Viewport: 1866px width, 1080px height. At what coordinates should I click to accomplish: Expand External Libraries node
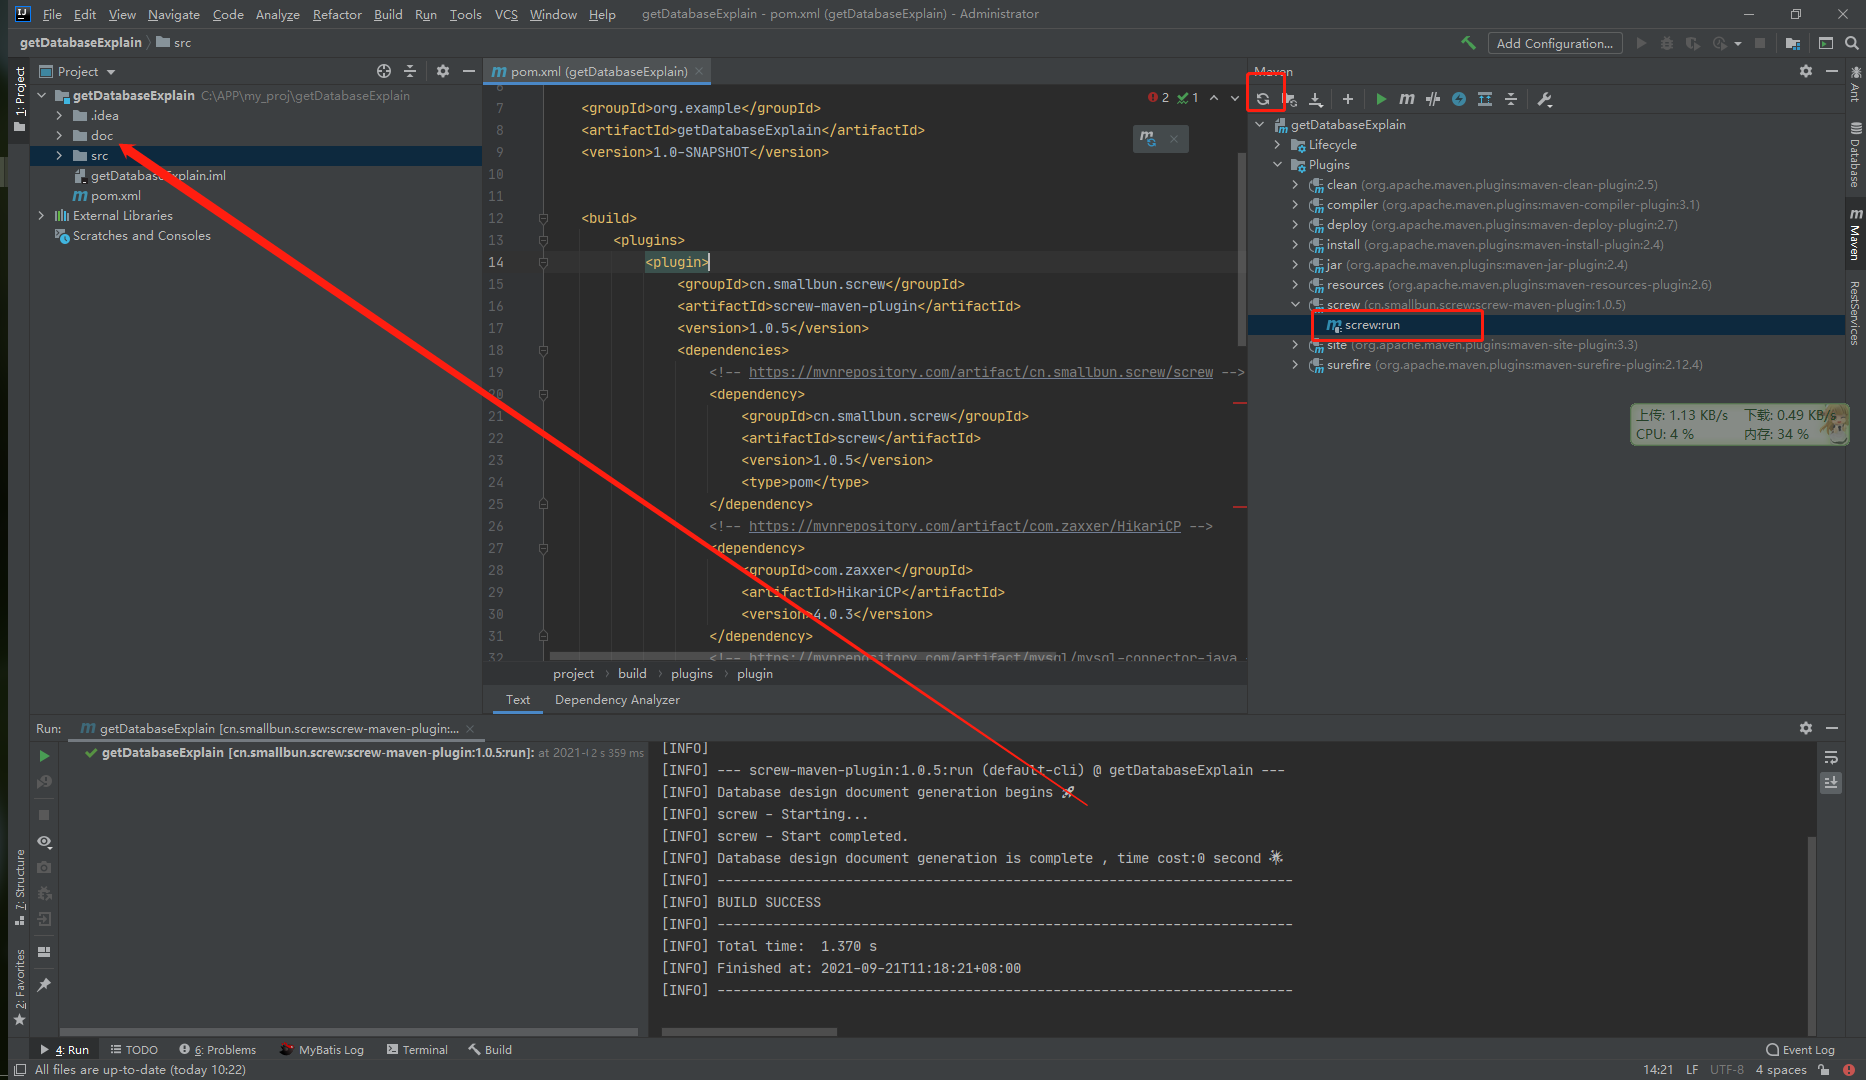[x=41, y=216]
